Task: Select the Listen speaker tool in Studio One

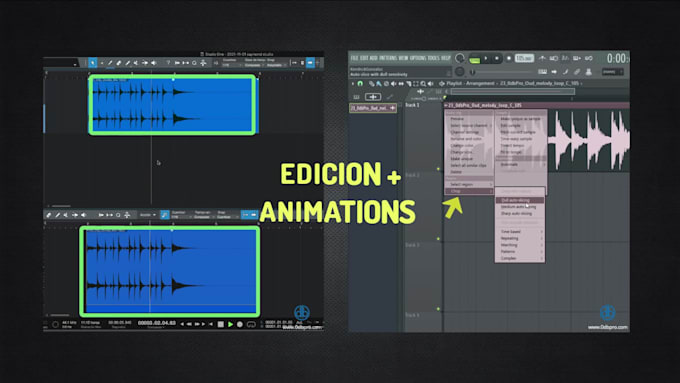Action: (x=154, y=63)
